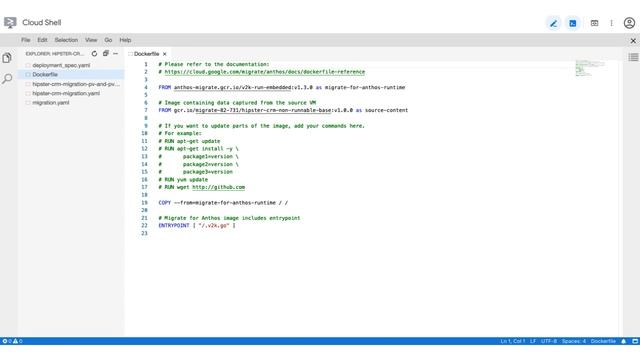Close the editor with the X icon

click(633, 41)
